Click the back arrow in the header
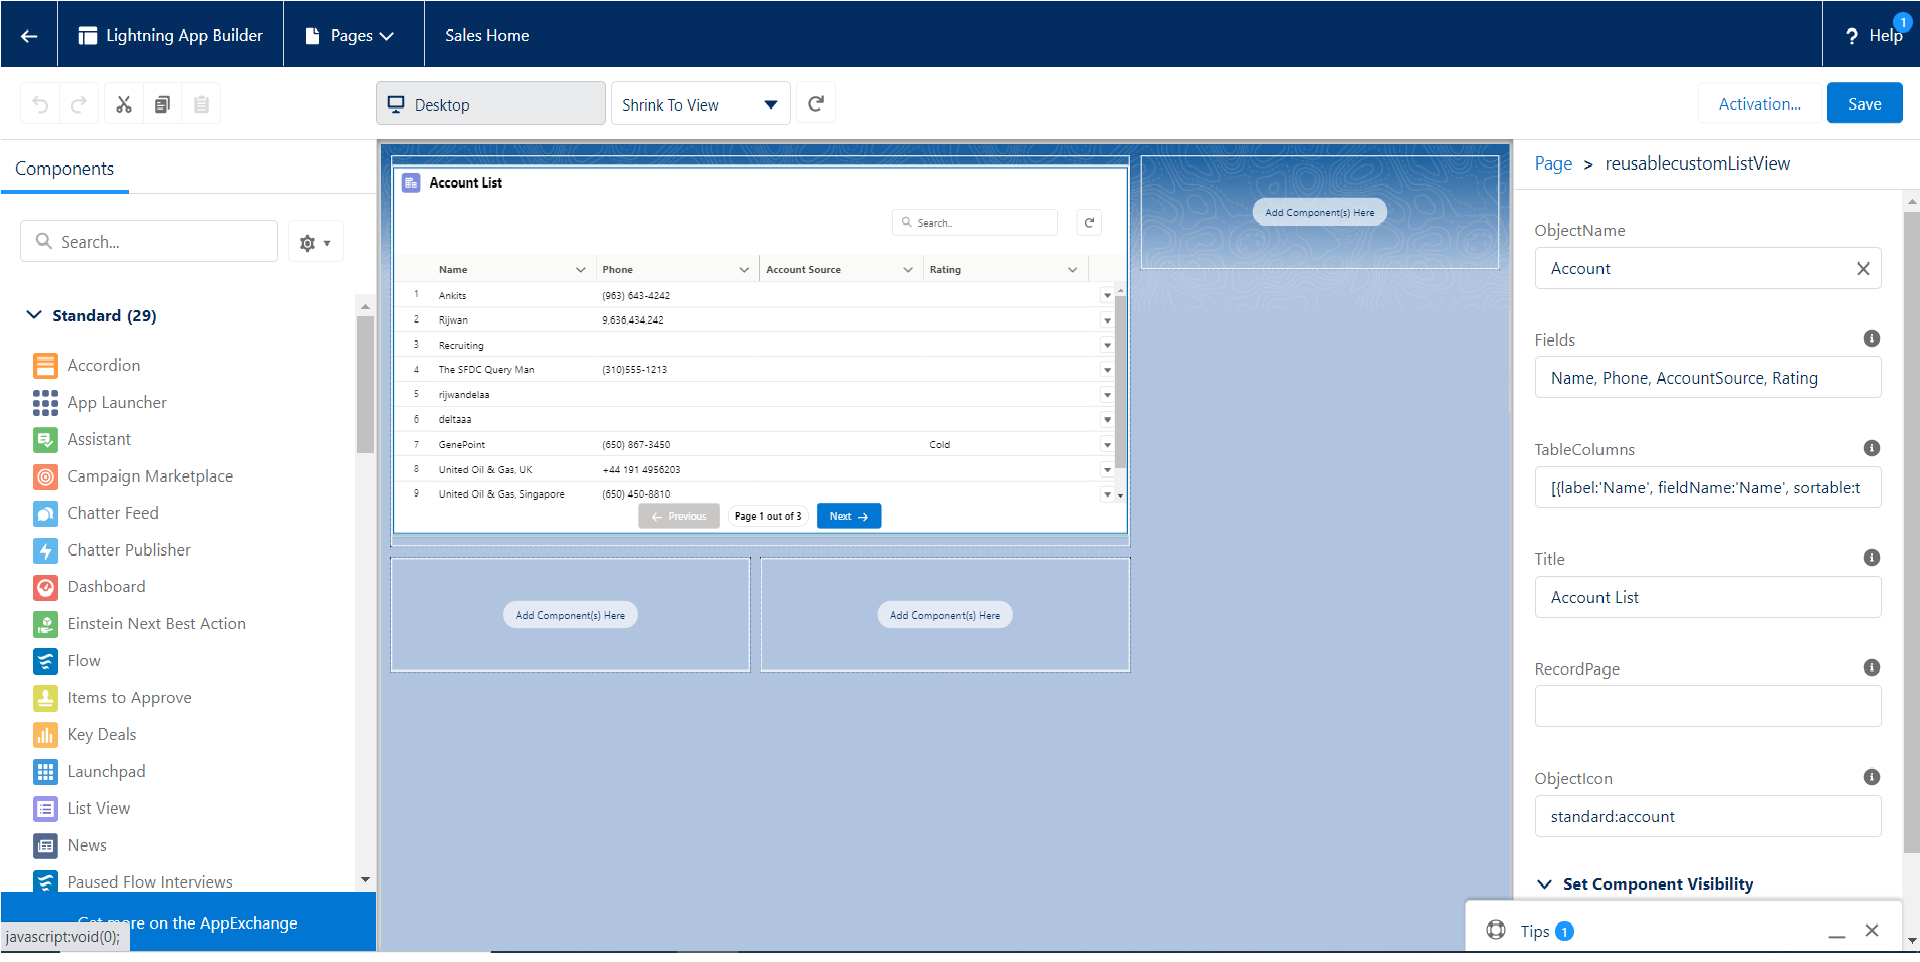This screenshot has height=962, width=1920. point(29,36)
